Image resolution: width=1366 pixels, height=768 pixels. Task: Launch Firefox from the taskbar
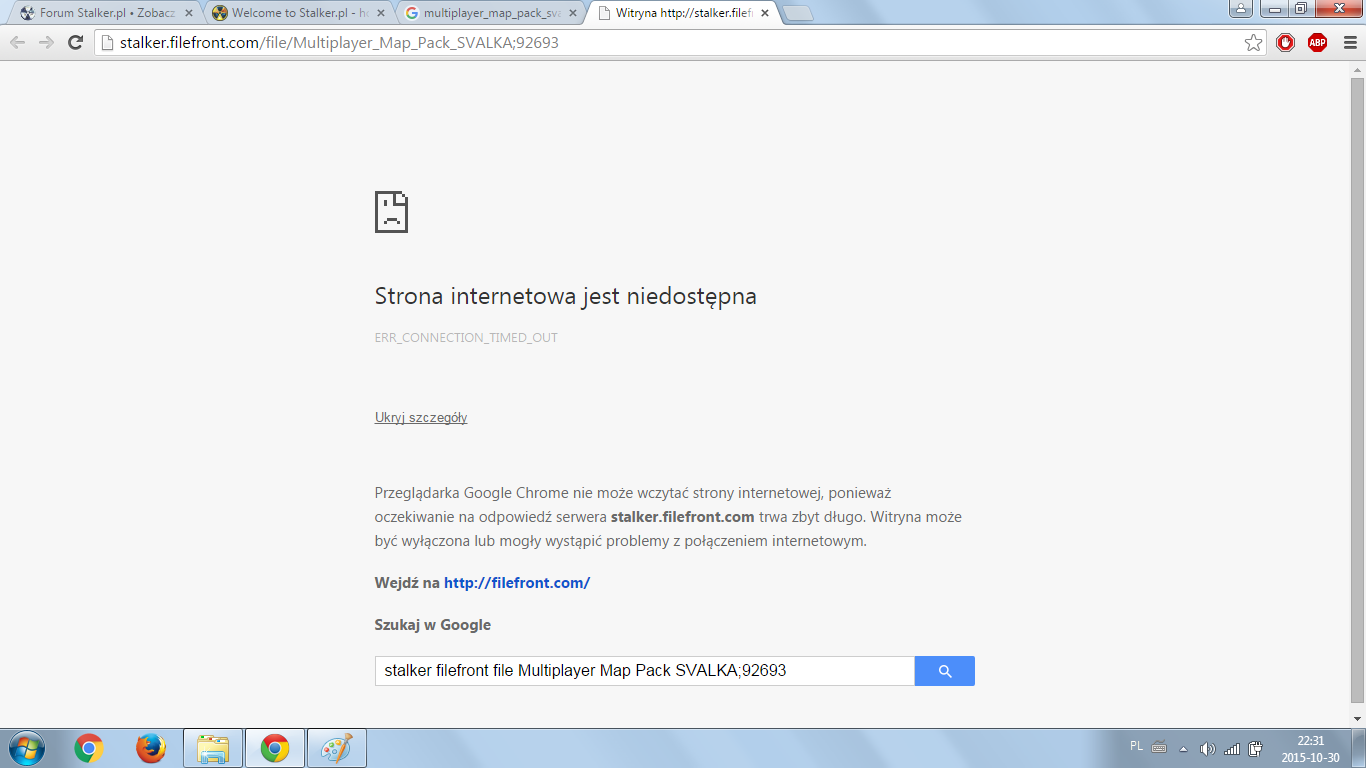(x=151, y=748)
